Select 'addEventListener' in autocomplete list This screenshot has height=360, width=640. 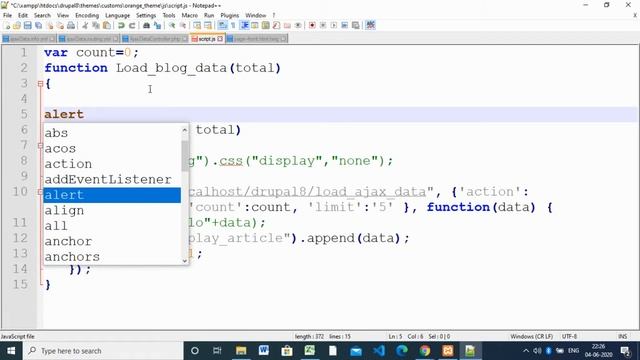(112, 180)
